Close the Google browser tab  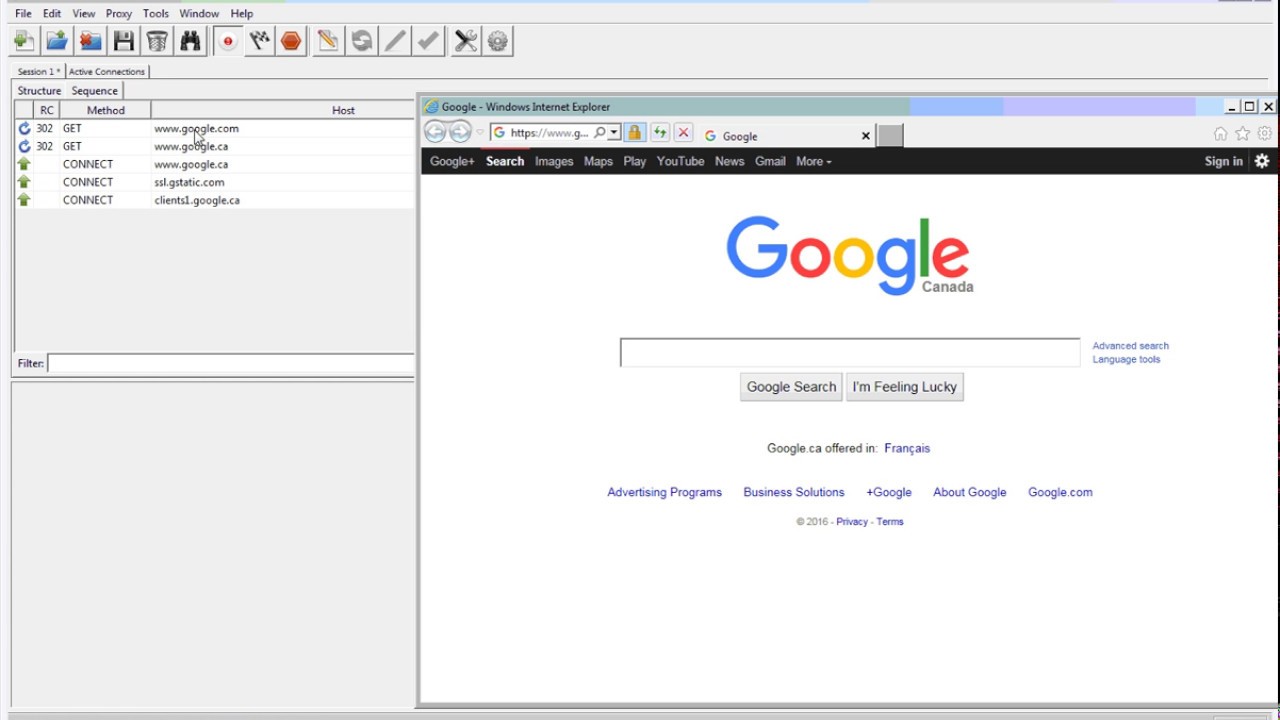coord(866,136)
